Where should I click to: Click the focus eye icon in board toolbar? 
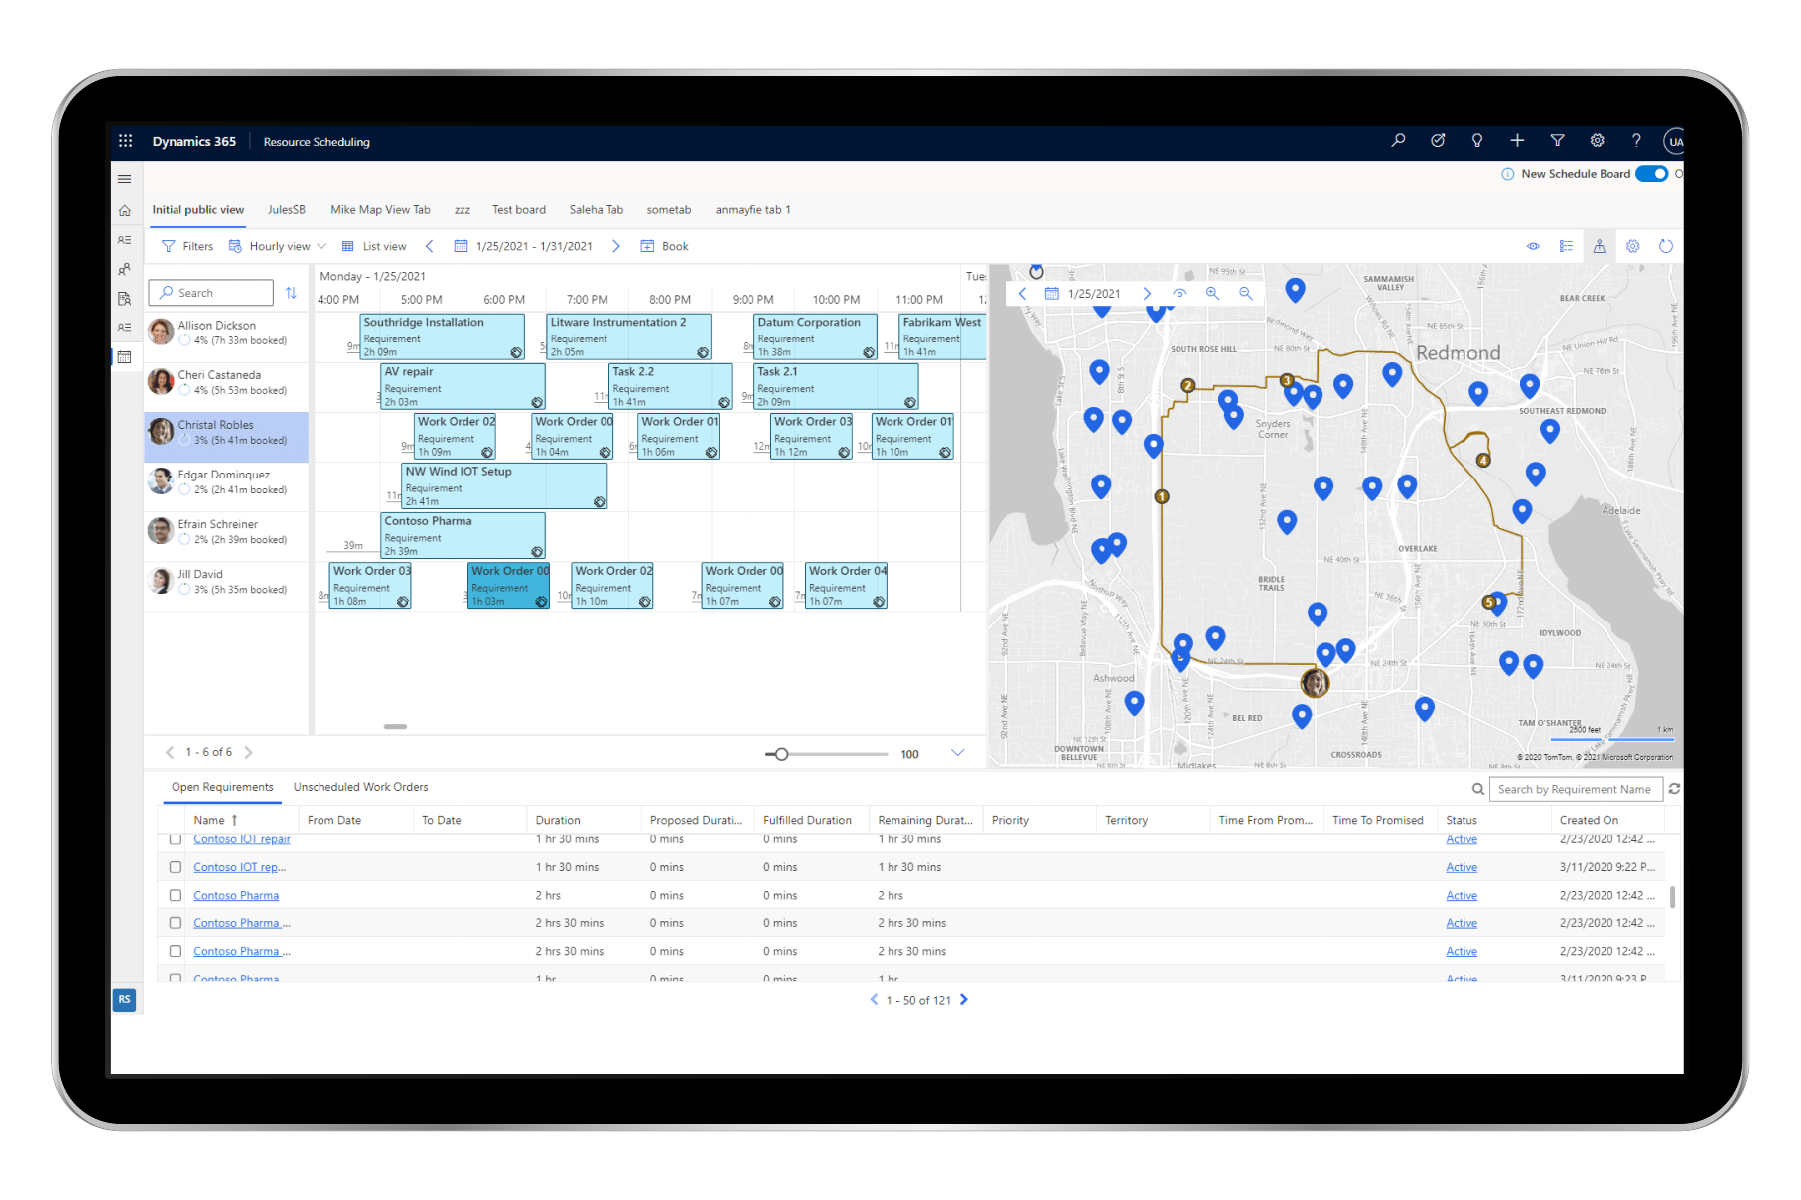pos(1533,246)
